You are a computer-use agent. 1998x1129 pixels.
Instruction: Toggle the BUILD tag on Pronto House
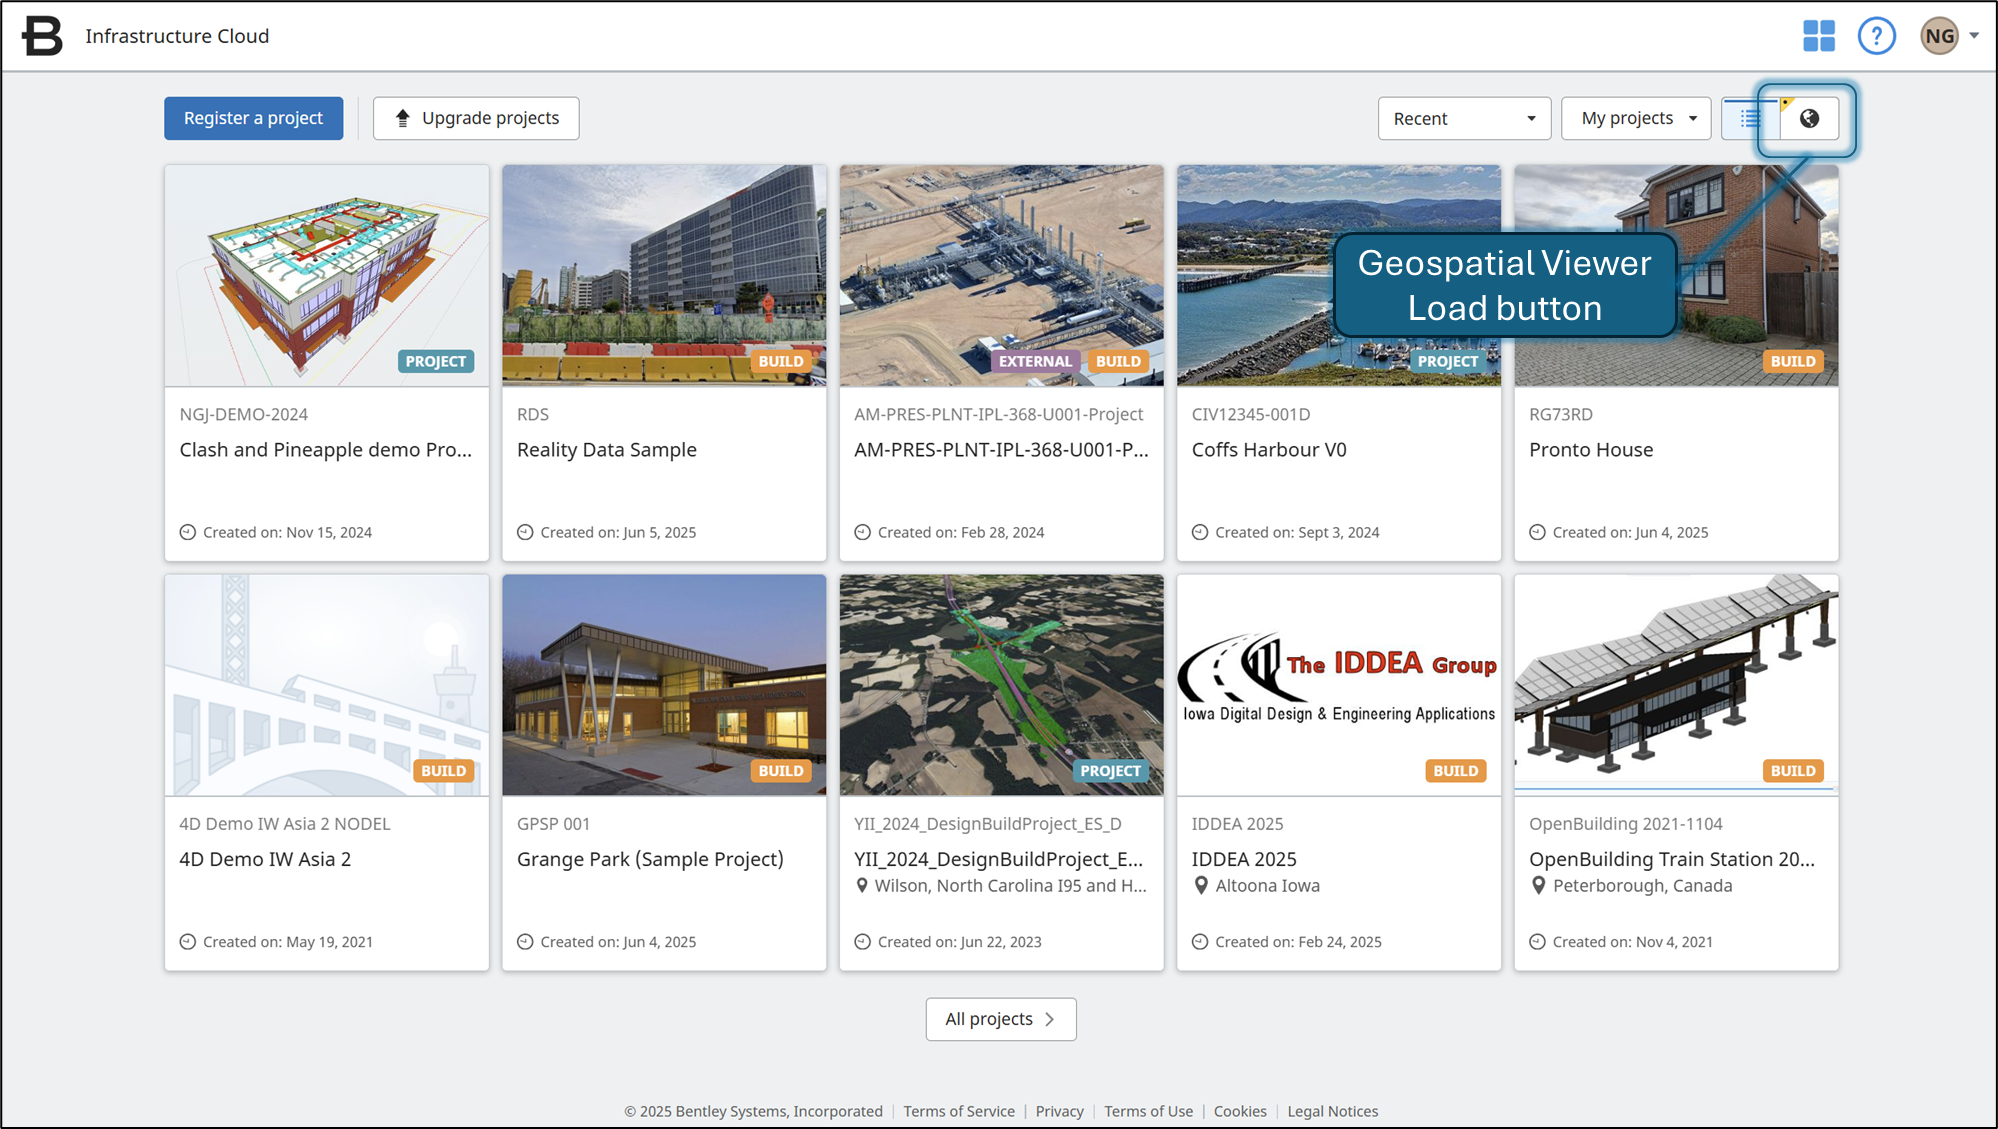[x=1792, y=361]
